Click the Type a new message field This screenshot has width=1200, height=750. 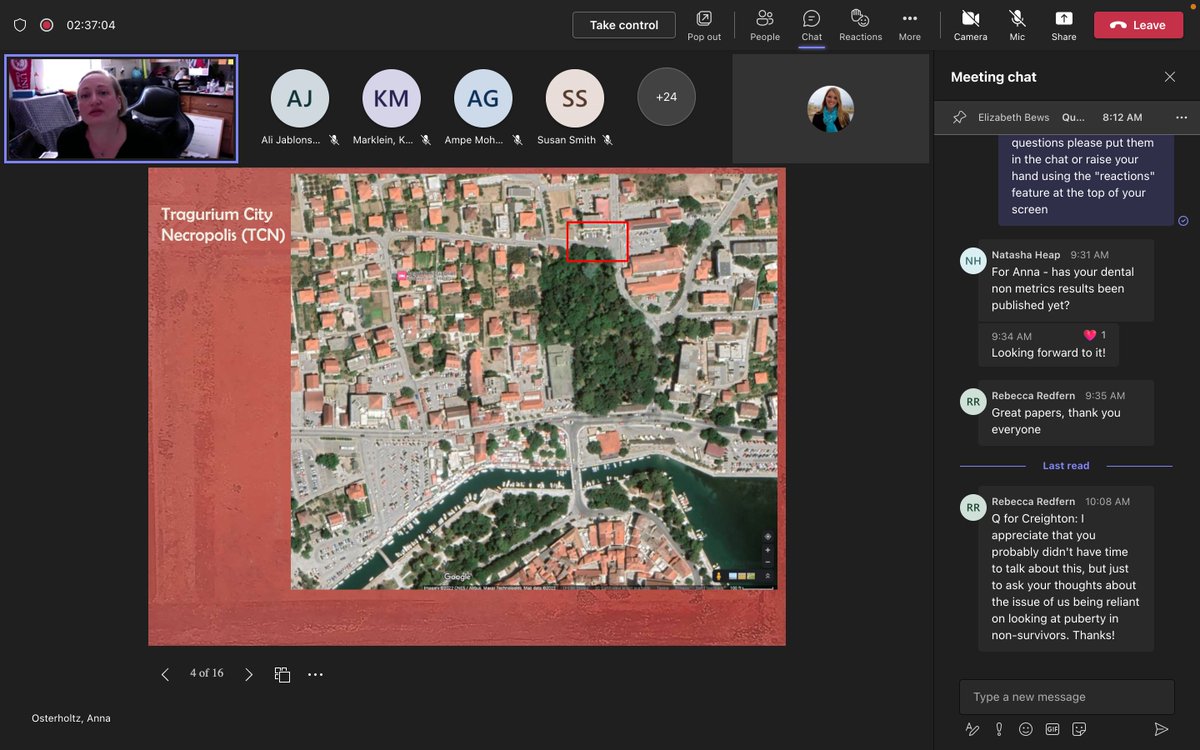(1066, 697)
